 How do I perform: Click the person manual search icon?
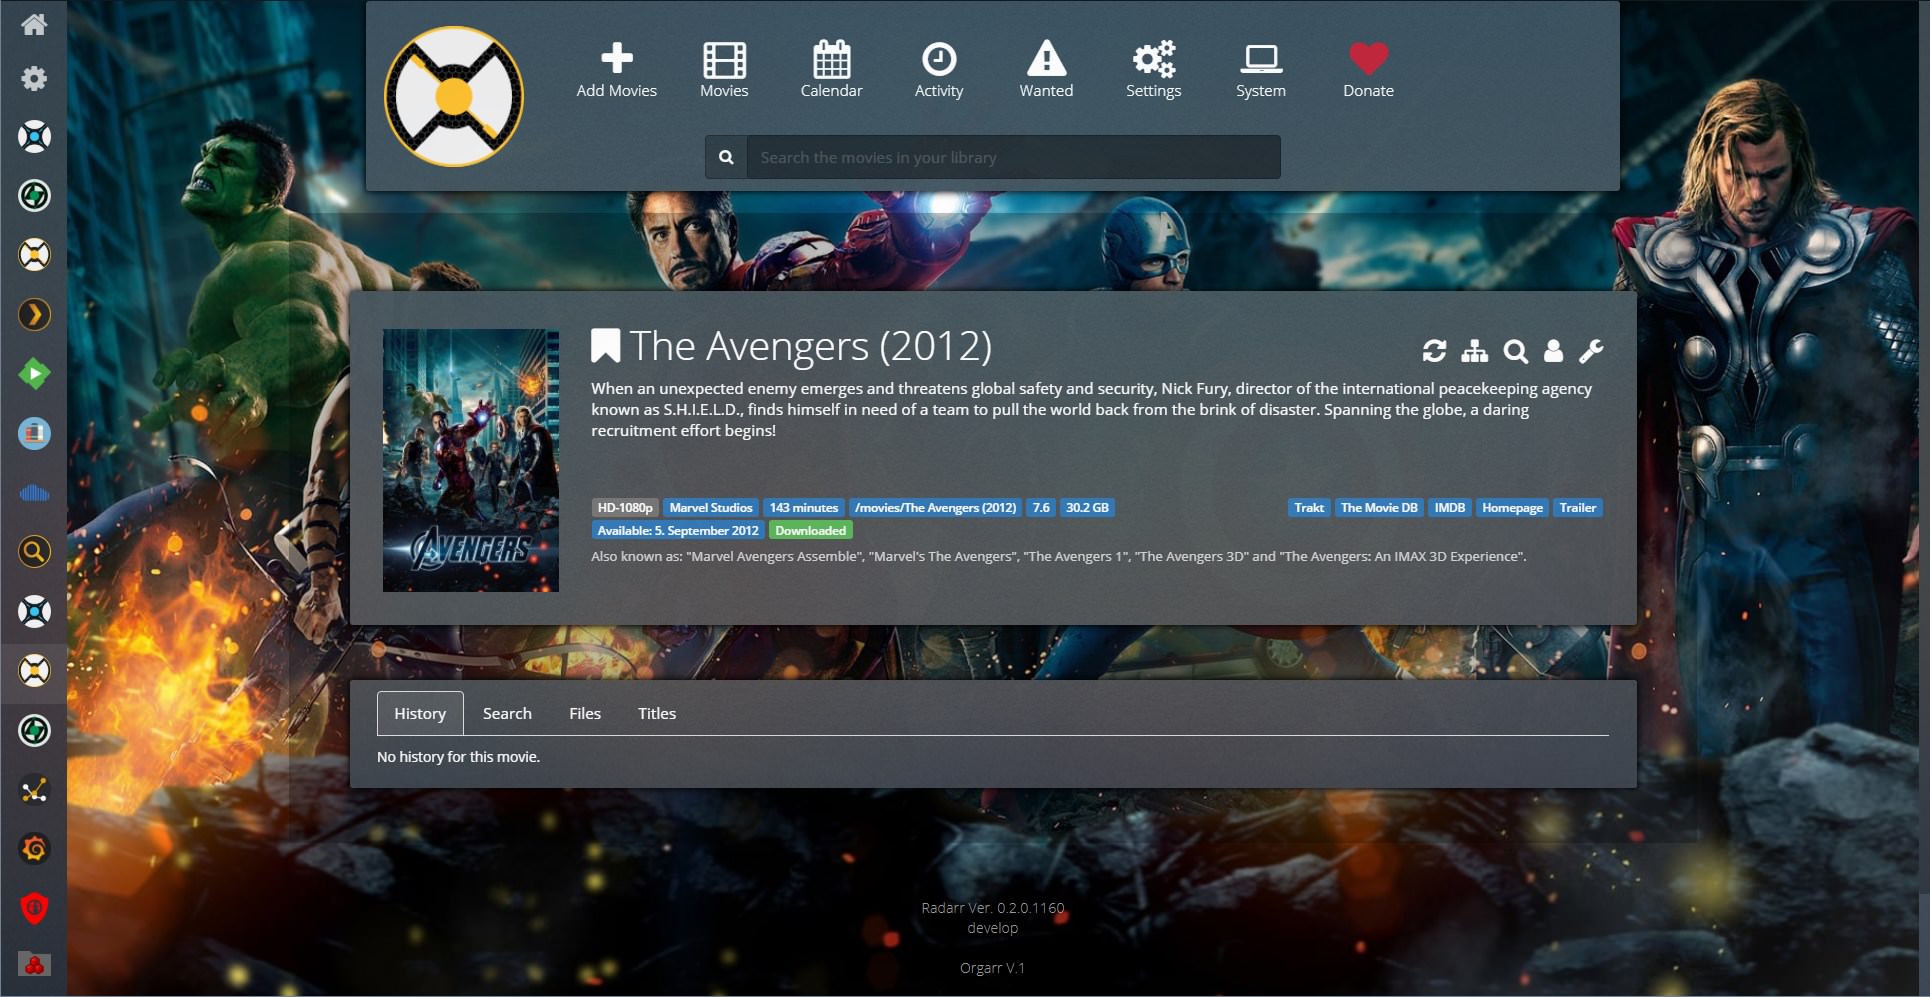[1553, 351]
